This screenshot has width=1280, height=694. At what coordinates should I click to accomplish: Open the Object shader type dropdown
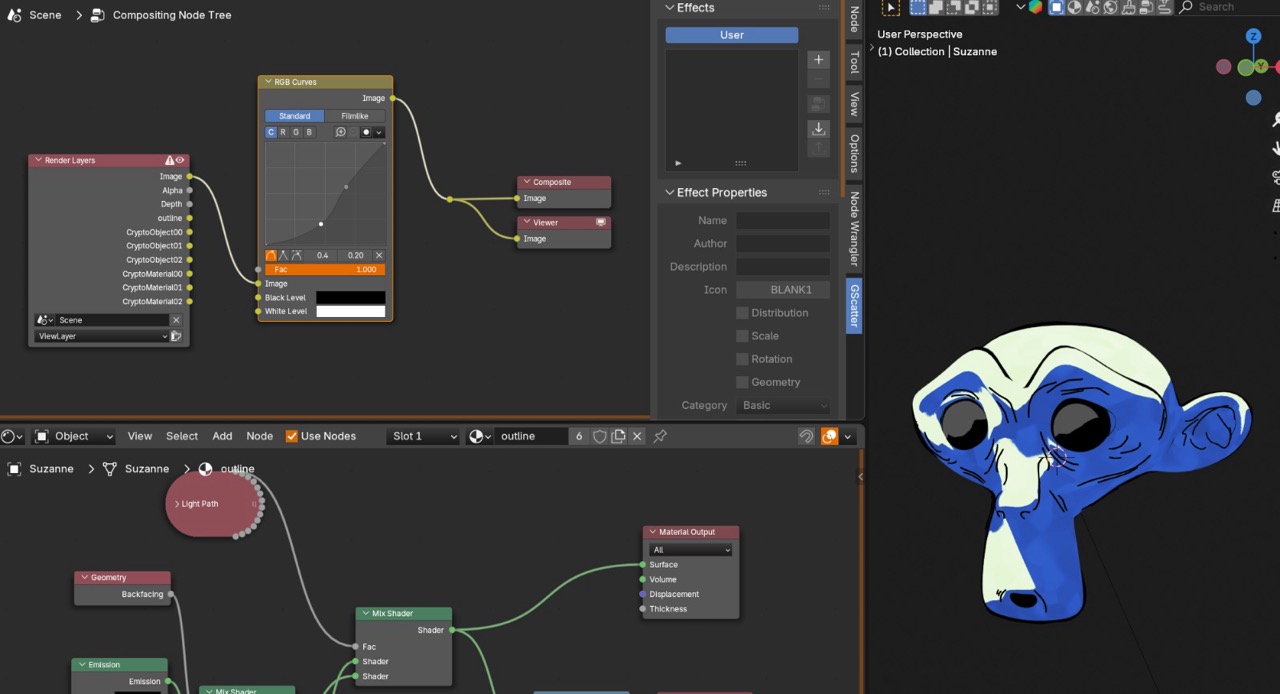click(x=74, y=436)
